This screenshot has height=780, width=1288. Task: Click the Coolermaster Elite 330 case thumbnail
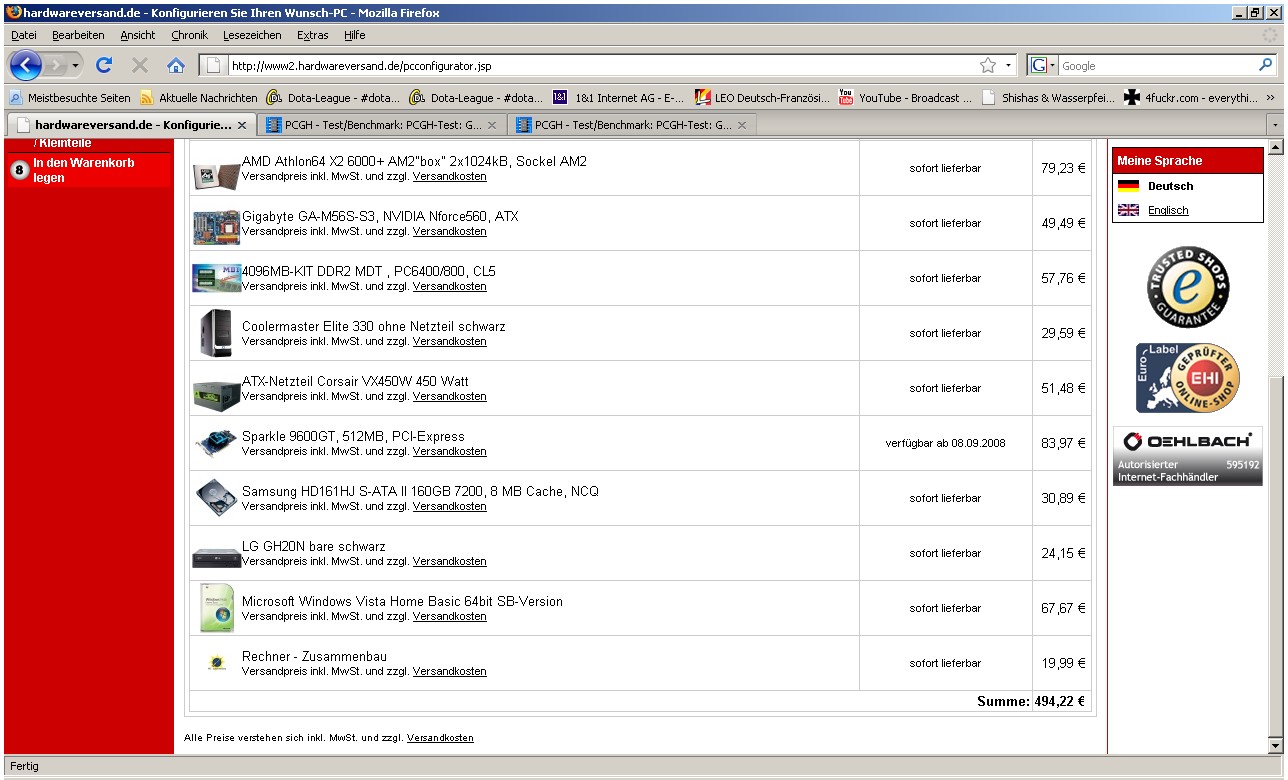(216, 333)
